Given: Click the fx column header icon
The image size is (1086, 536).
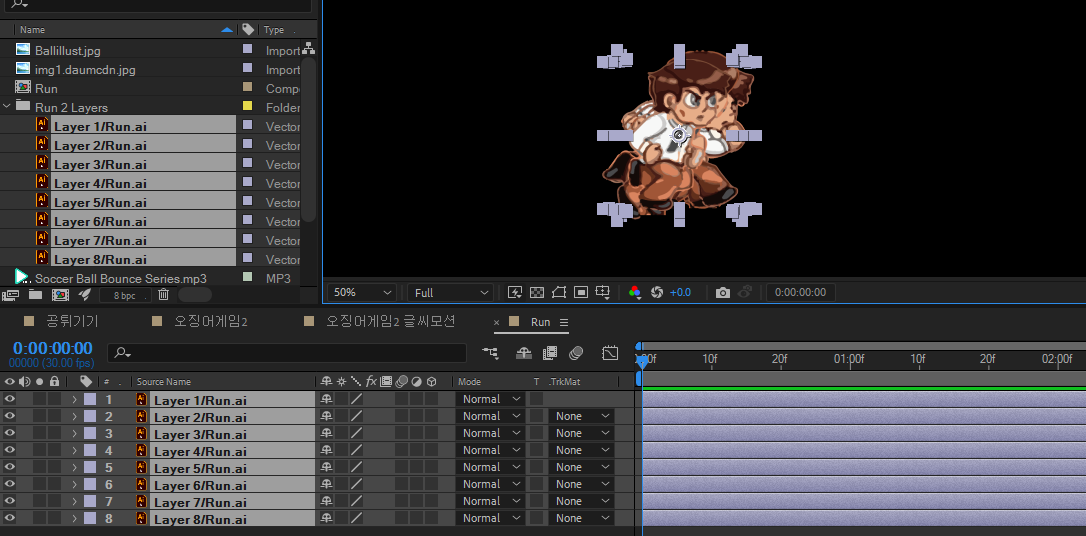Looking at the screenshot, I should tap(371, 381).
